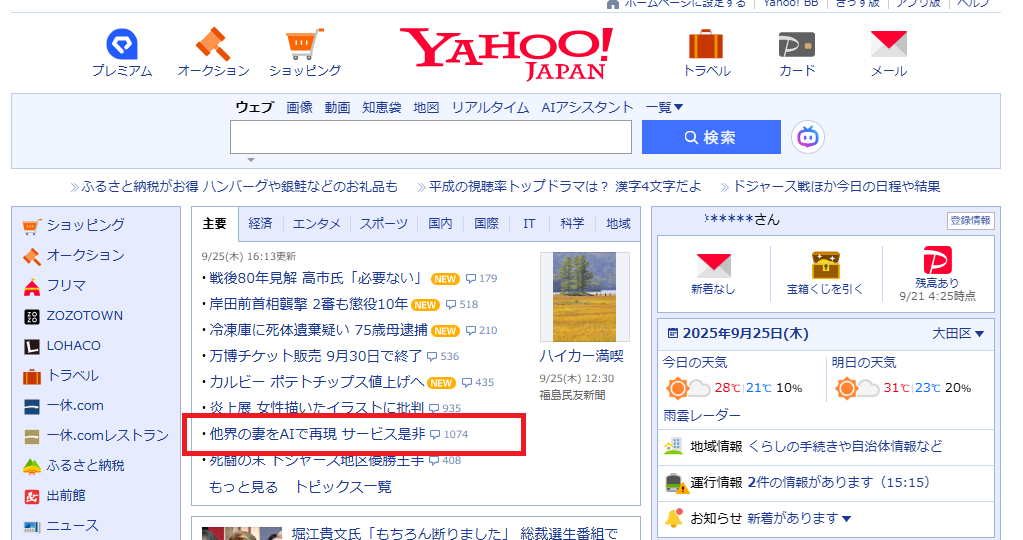Open the Yahoo Card icon
The height and width of the screenshot is (540, 1023).
pos(797,45)
